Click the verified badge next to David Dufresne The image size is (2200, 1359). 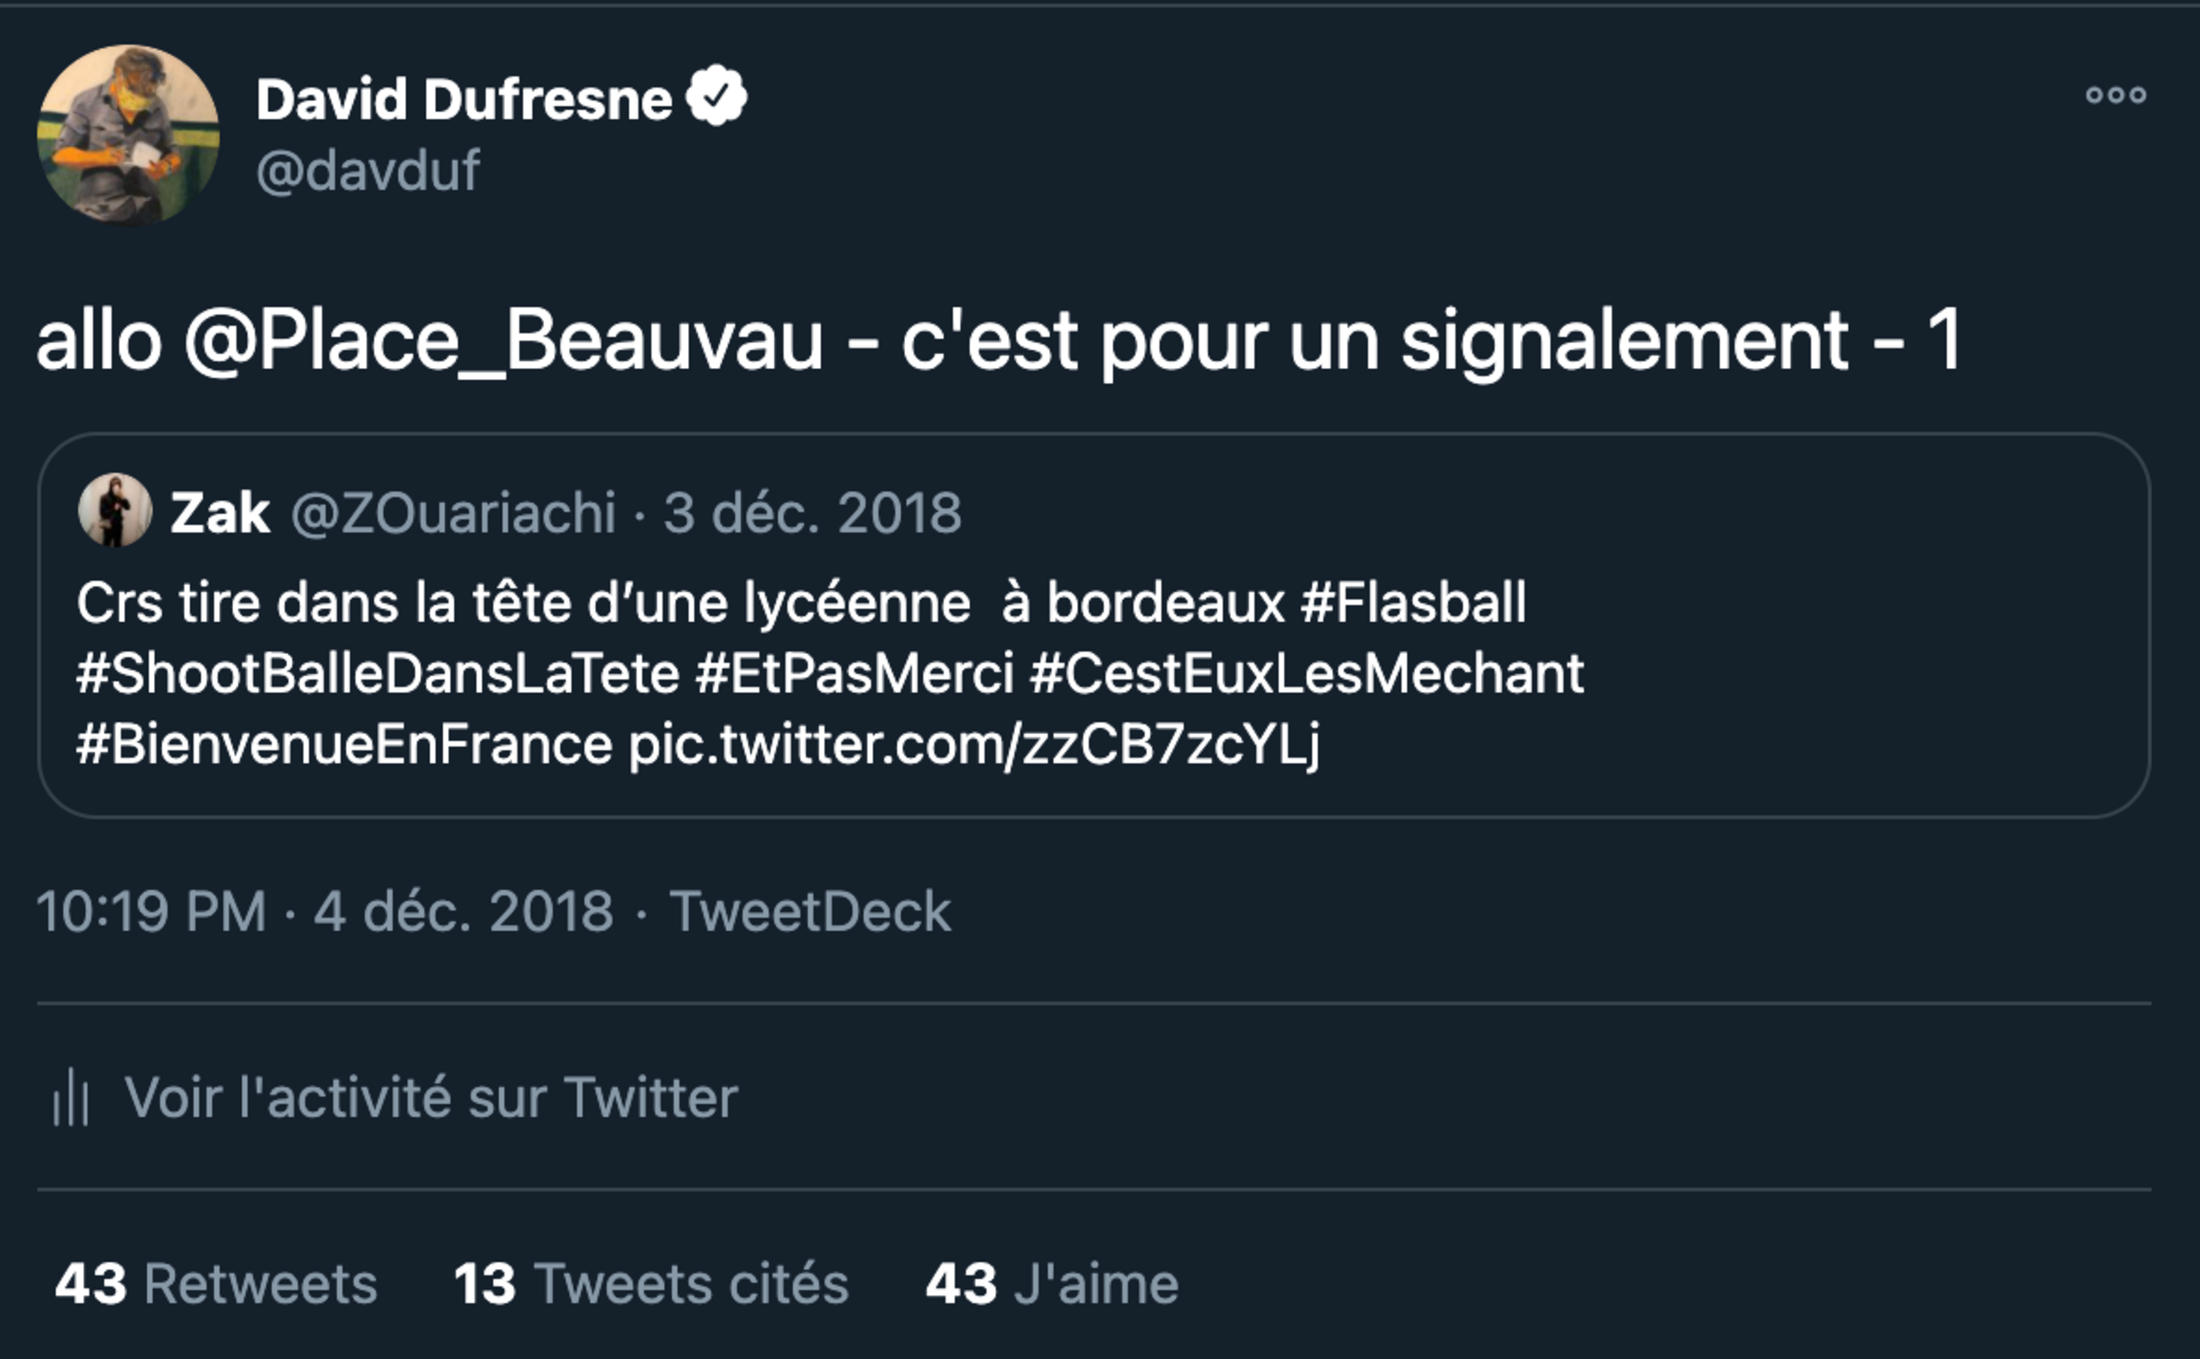coord(716,97)
